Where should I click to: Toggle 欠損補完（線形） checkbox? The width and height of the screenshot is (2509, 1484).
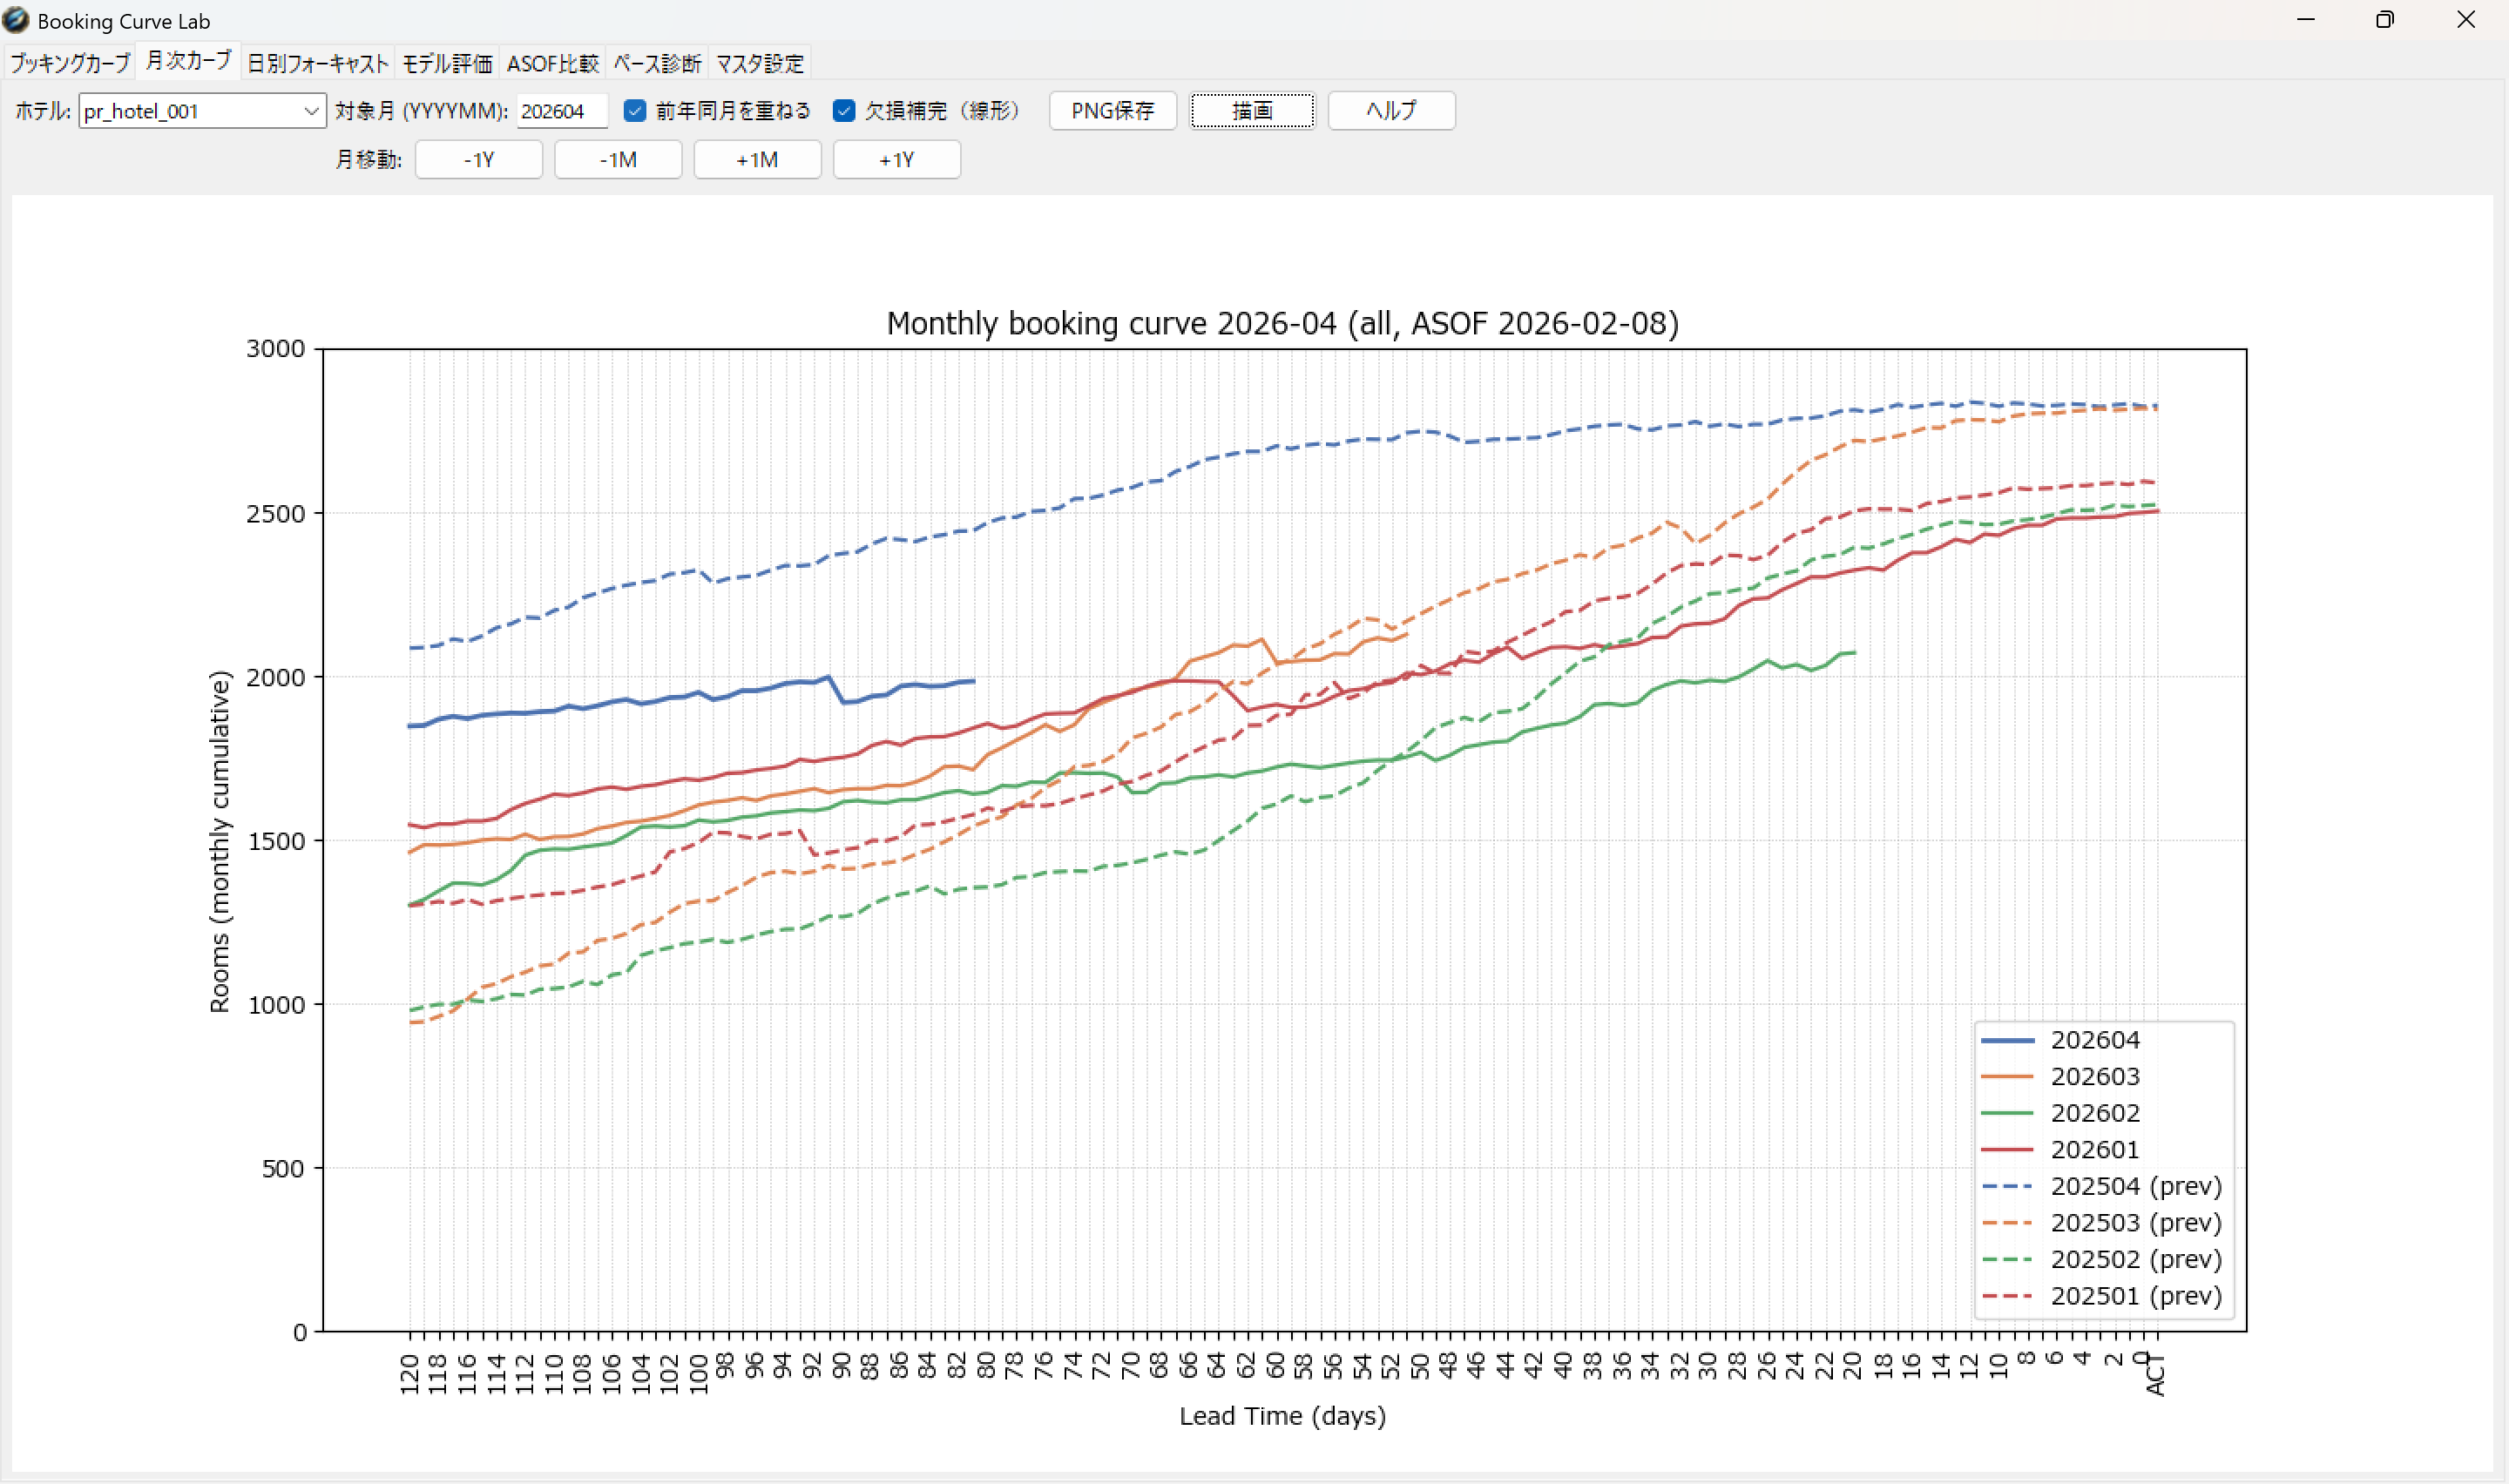pyautogui.click(x=844, y=111)
